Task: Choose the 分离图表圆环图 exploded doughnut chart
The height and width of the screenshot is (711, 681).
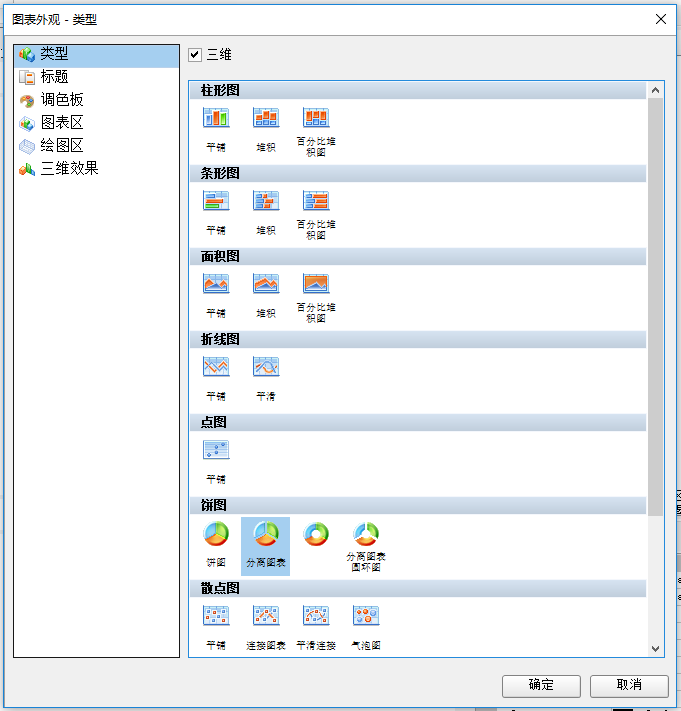Action: pyautogui.click(x=366, y=534)
